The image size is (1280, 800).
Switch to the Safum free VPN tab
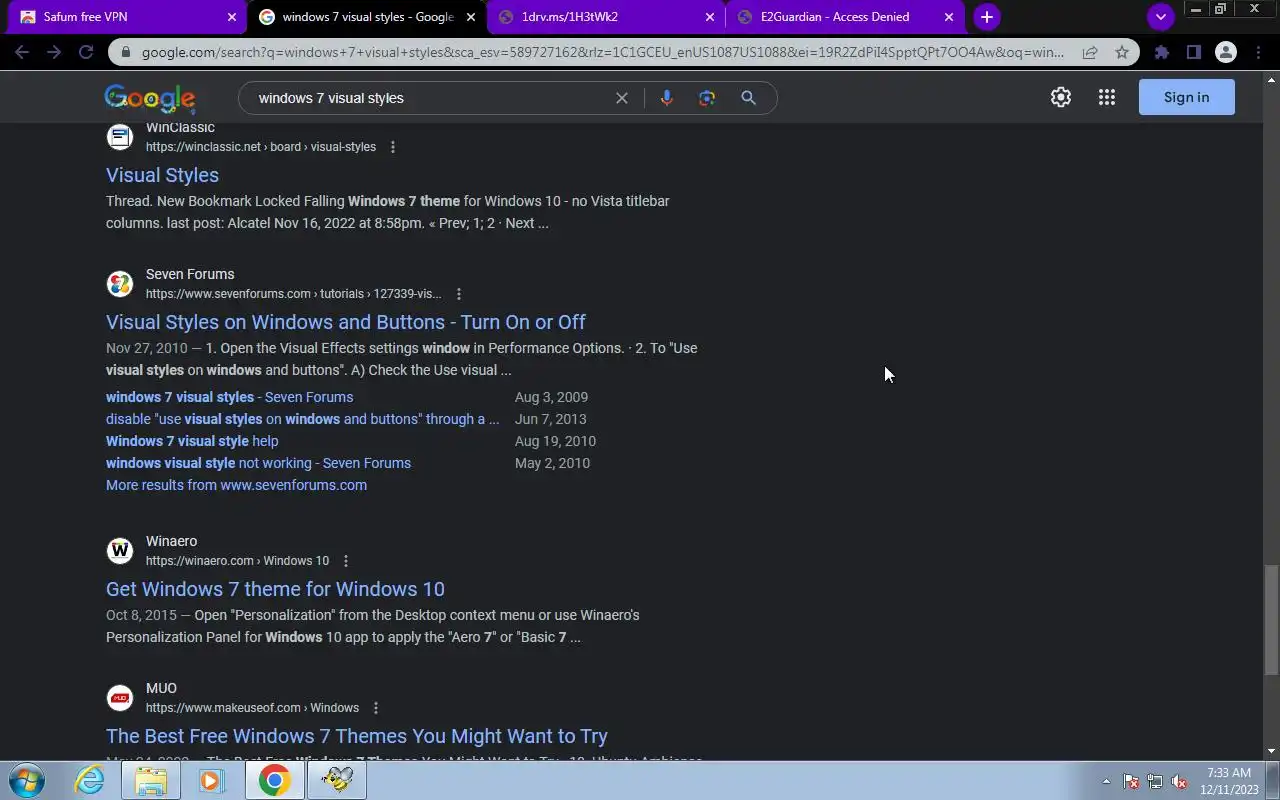coord(128,17)
